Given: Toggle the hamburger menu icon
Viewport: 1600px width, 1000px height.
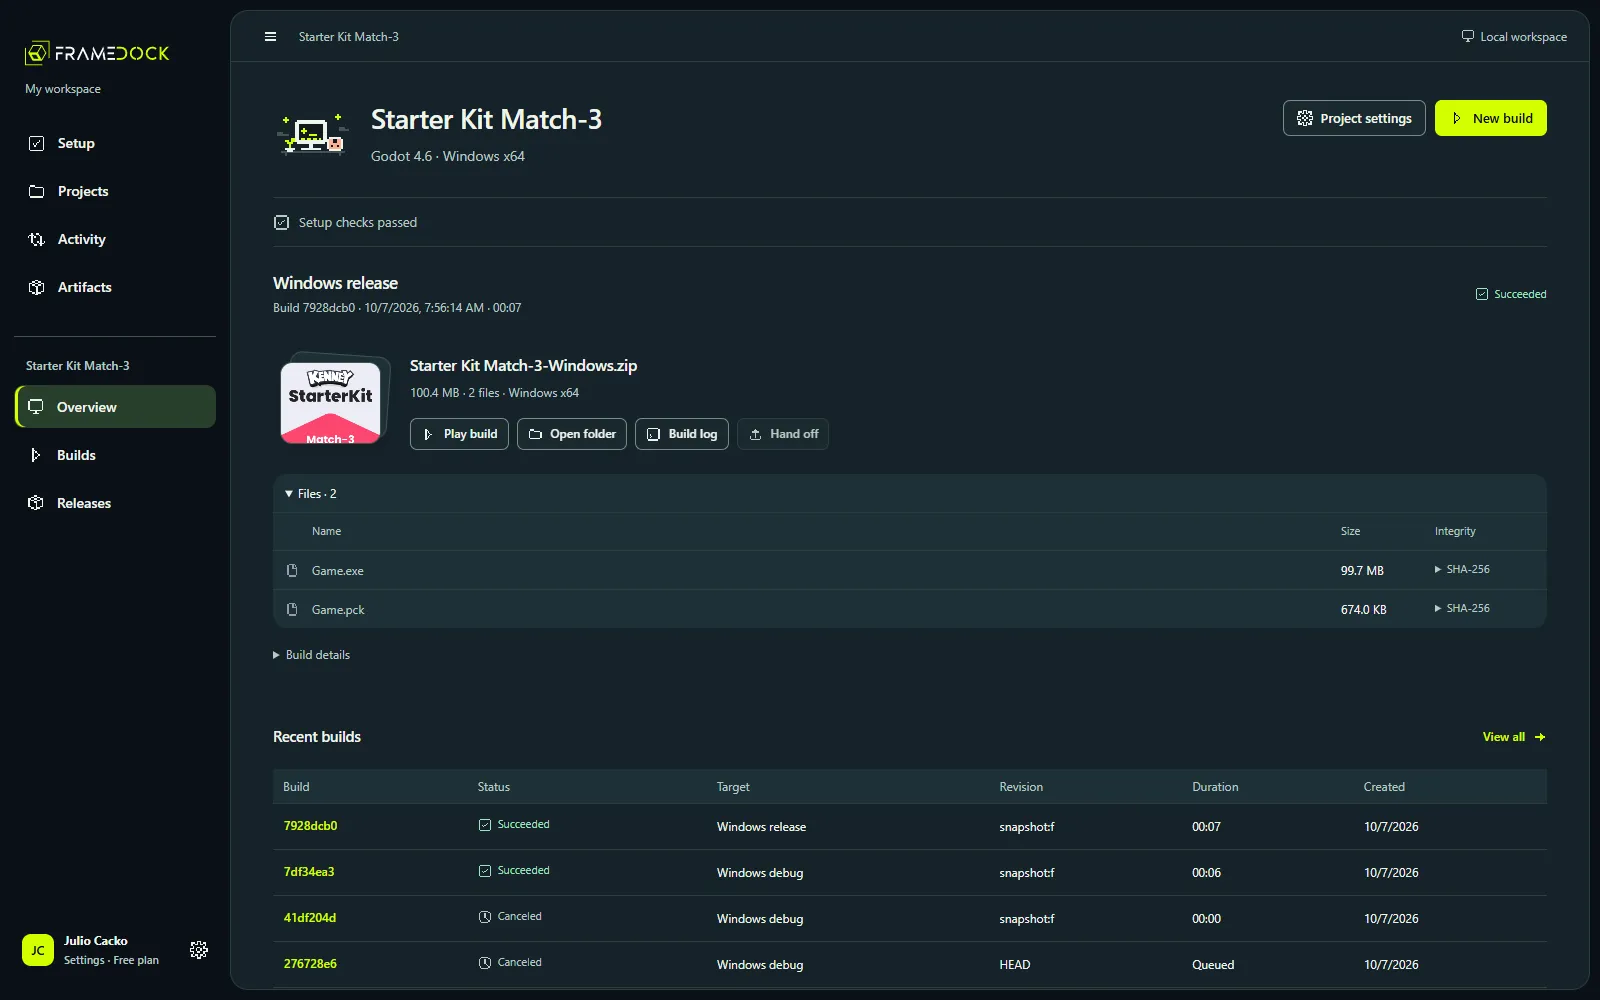Looking at the screenshot, I should [270, 37].
